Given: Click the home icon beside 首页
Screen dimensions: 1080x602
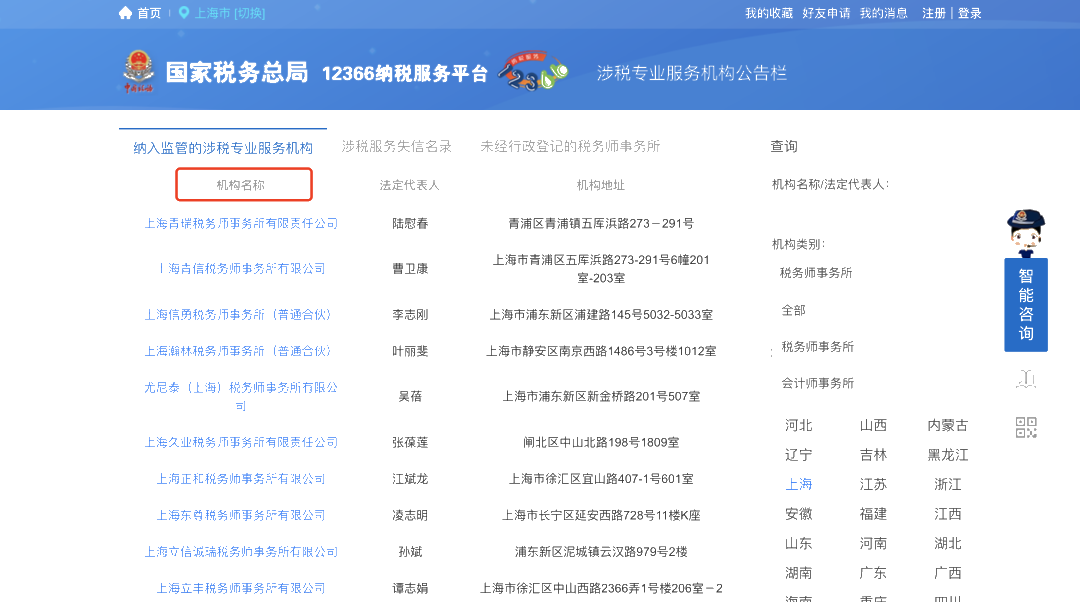Looking at the screenshot, I should (125, 14).
